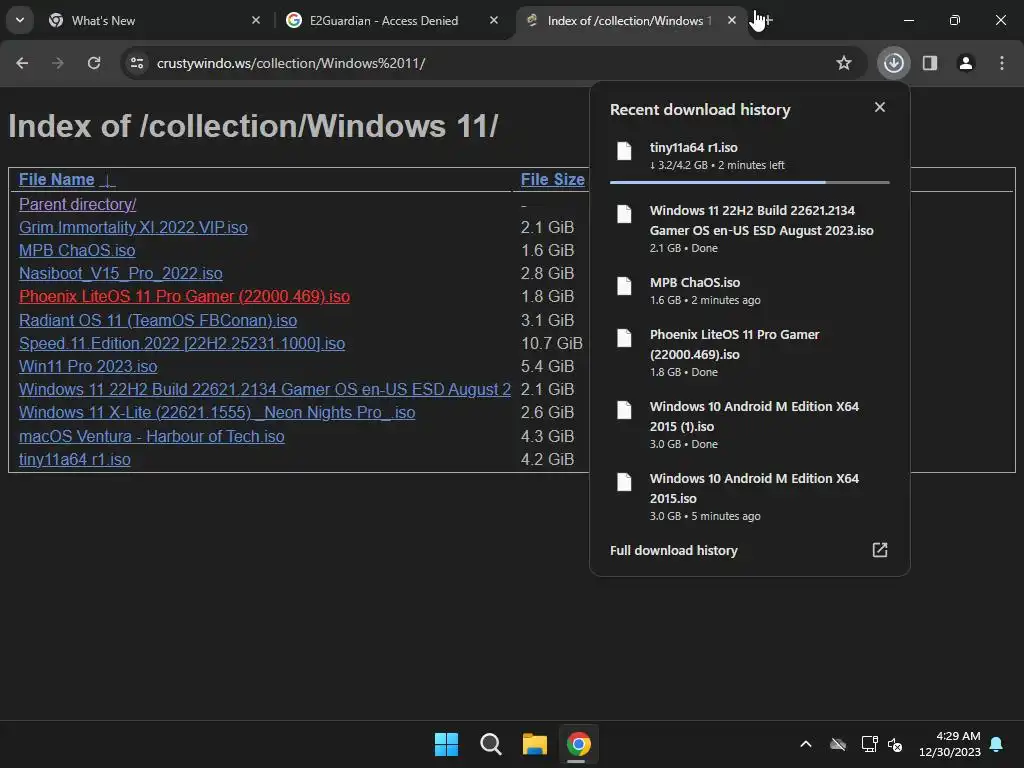The height and width of the screenshot is (768, 1024).
Task: Open a new tab with plus button
Action: click(767, 20)
